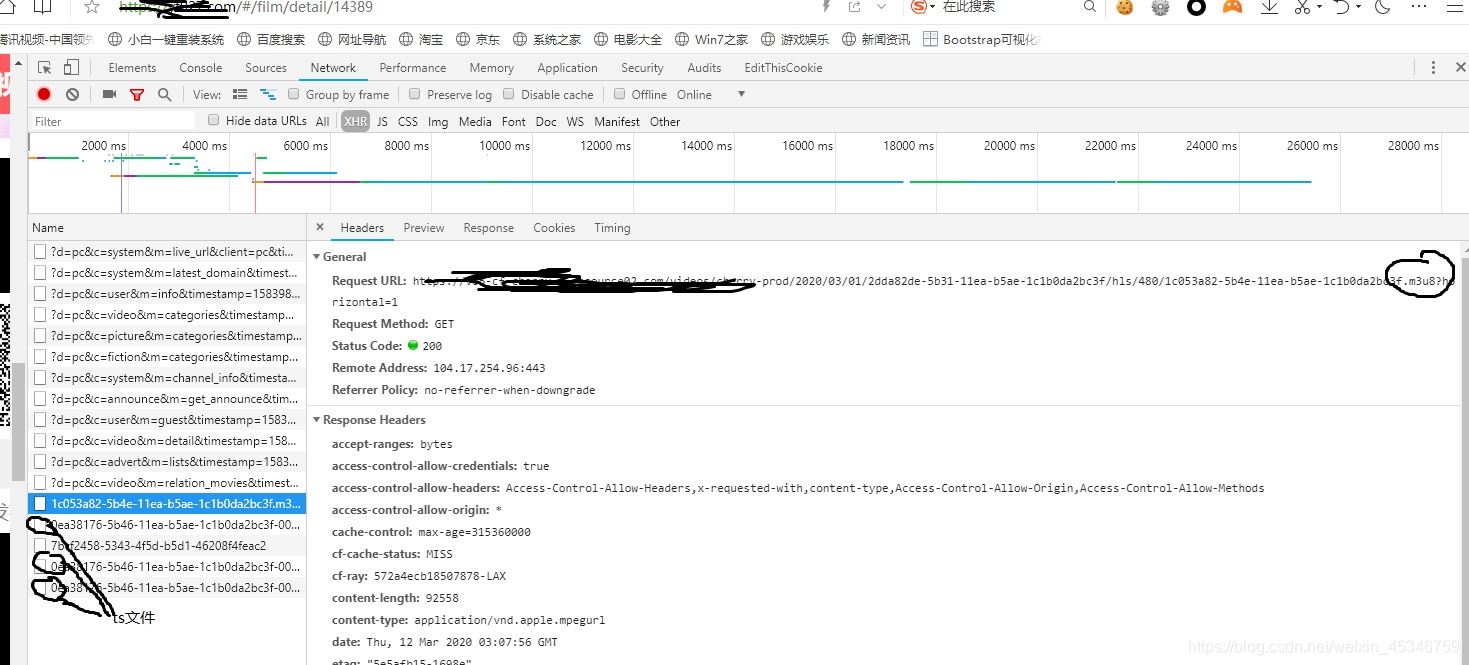Collapse the General headers section
The image size is (1469, 665).
point(317,257)
